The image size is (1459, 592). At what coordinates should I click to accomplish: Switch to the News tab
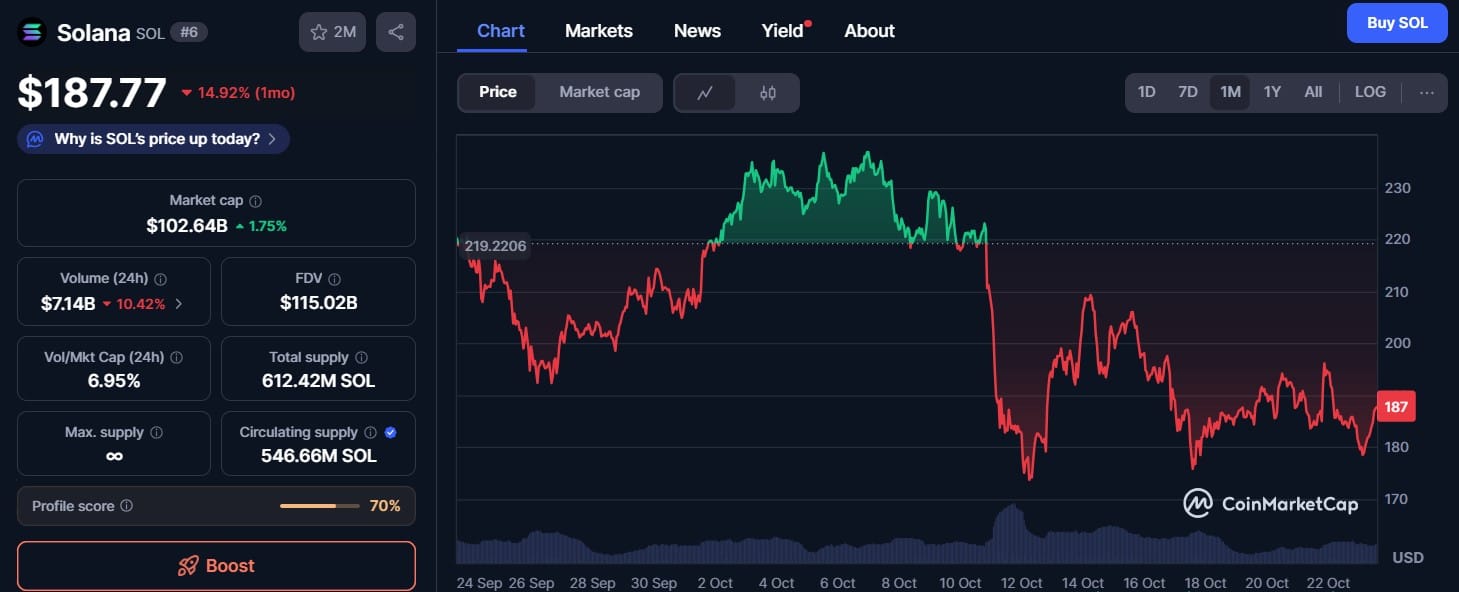tap(697, 31)
